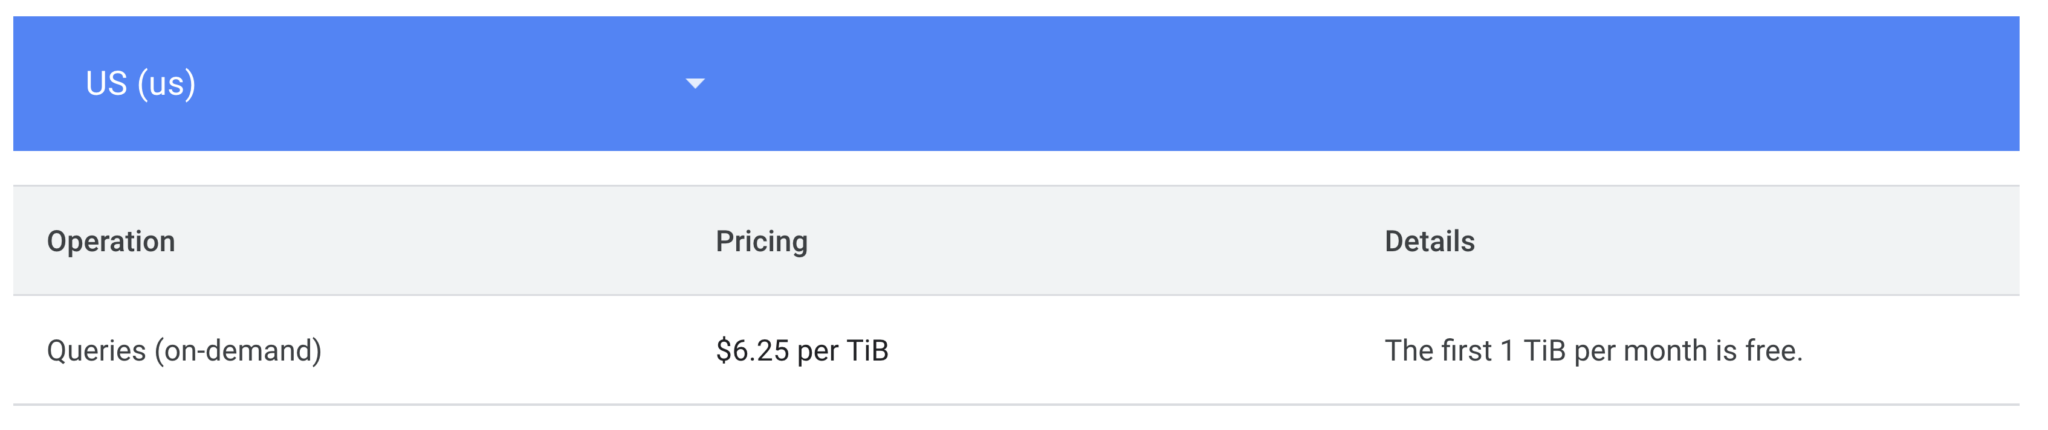Click "per TiB" in the pricing cell
The width and height of the screenshot is (2048, 430).
(x=843, y=351)
